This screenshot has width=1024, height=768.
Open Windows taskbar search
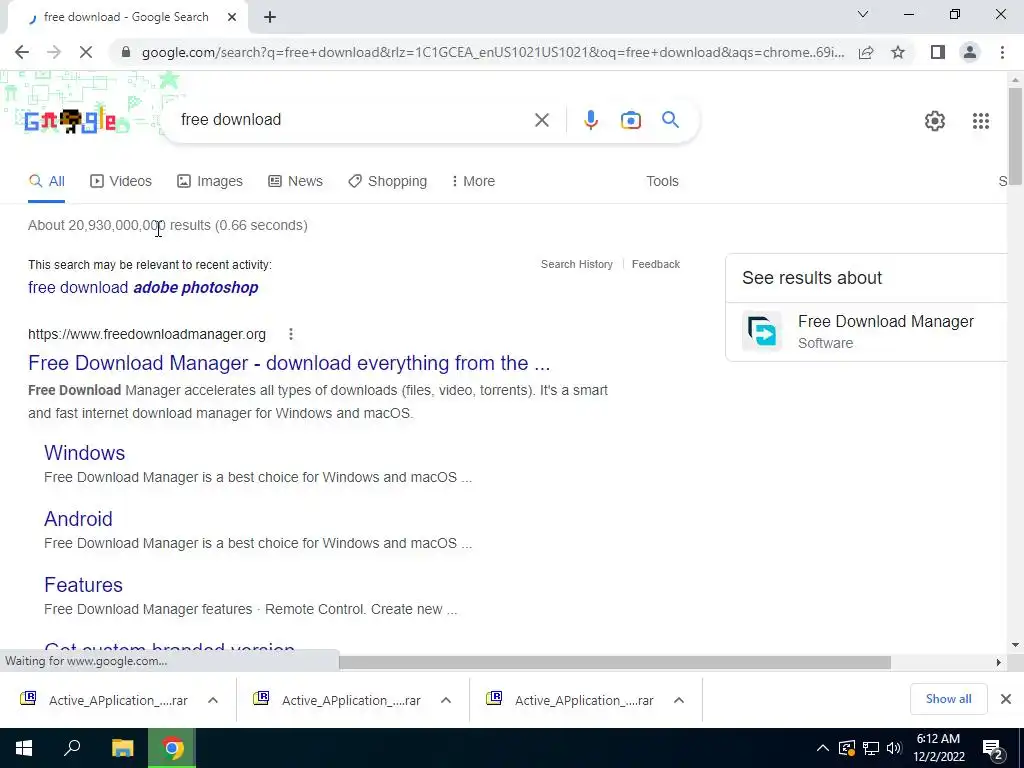[x=72, y=748]
